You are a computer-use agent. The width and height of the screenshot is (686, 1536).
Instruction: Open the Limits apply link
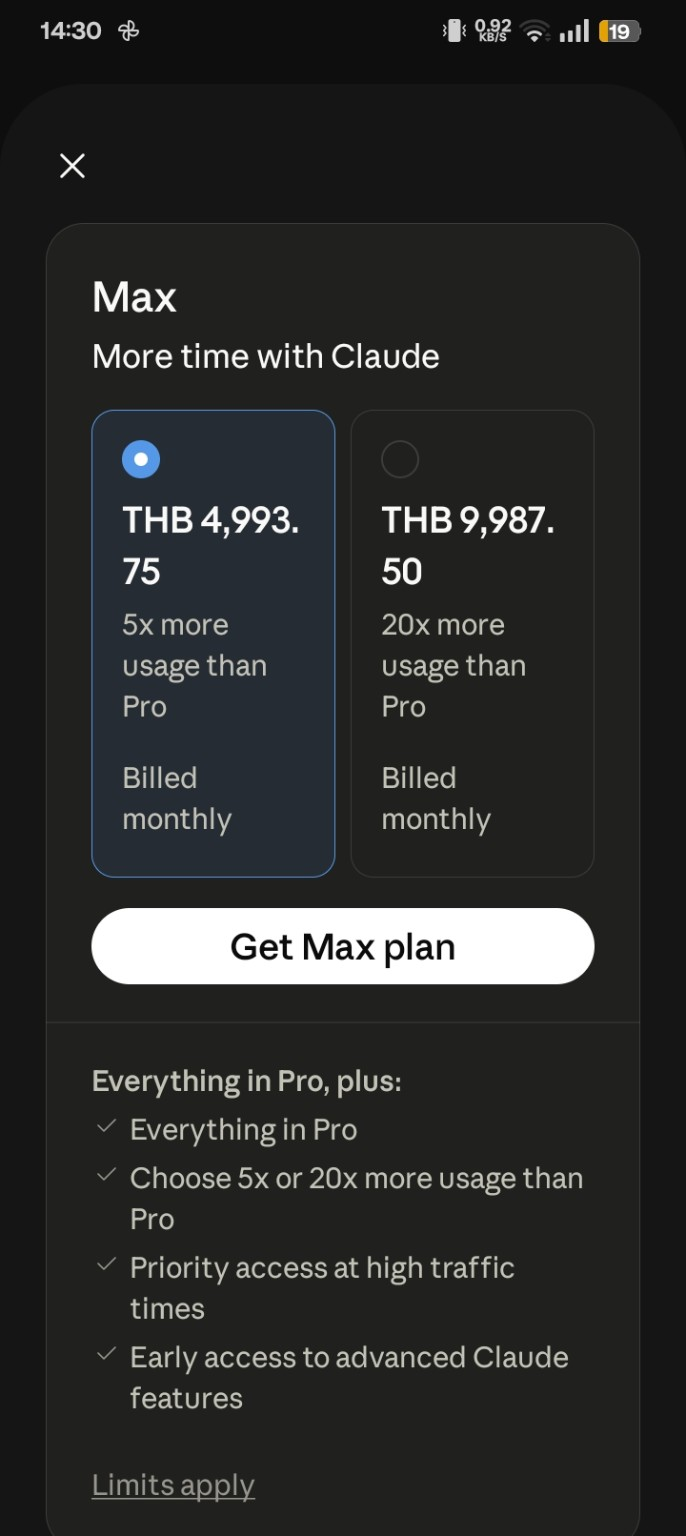click(173, 1485)
